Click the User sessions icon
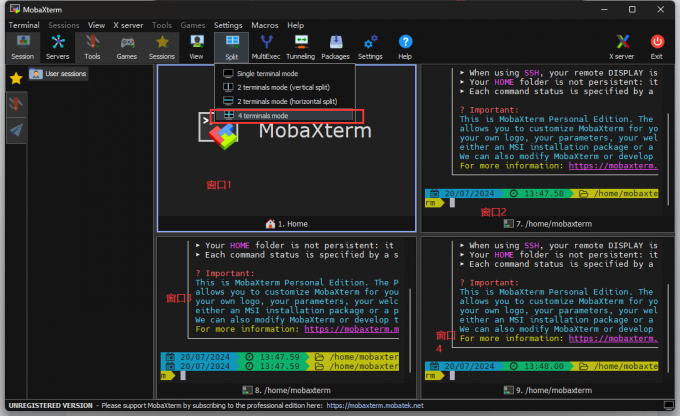The image size is (680, 416). (36, 74)
